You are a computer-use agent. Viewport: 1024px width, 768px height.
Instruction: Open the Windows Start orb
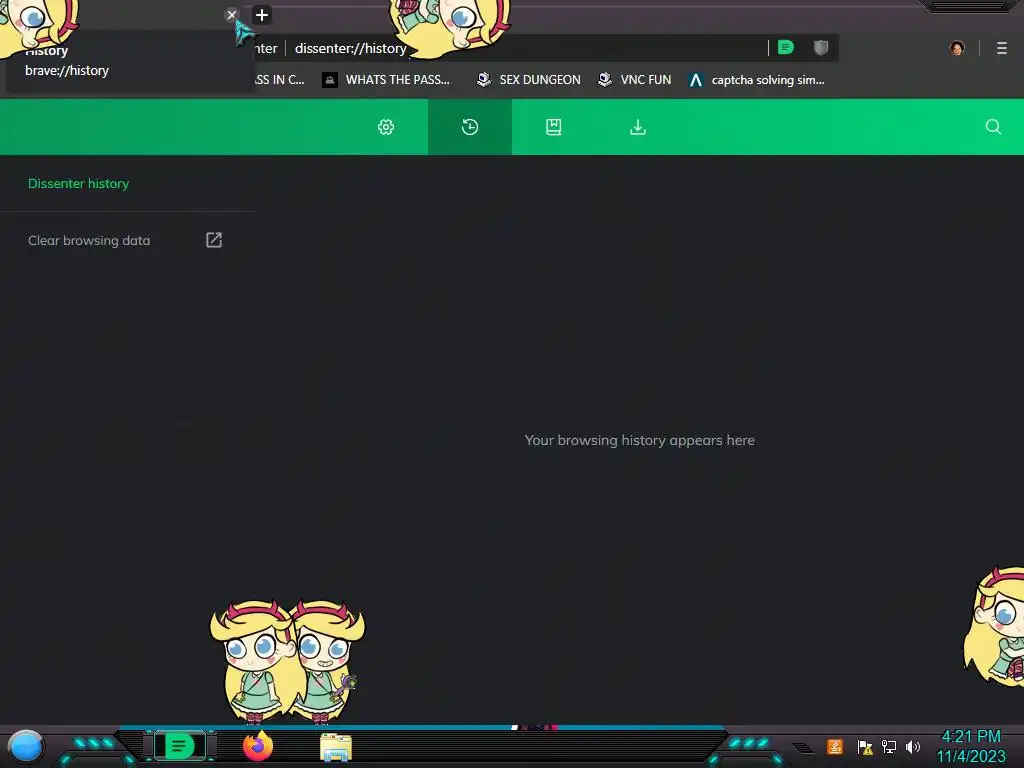click(26, 746)
